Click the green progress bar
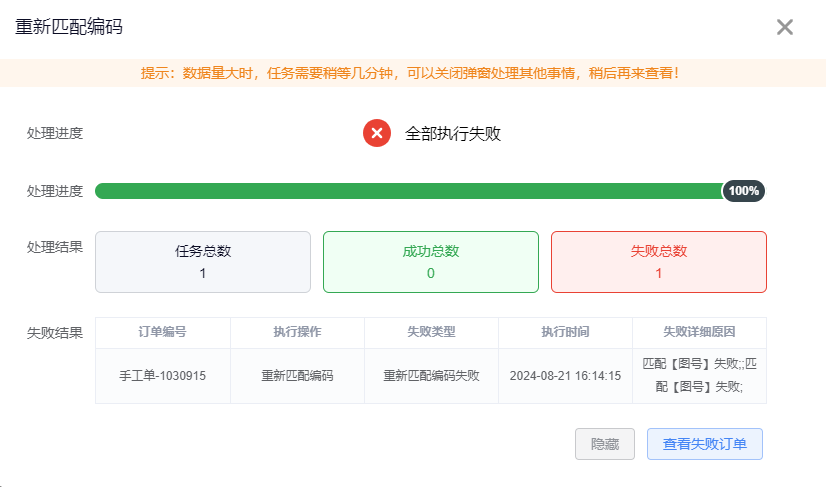 coord(408,191)
